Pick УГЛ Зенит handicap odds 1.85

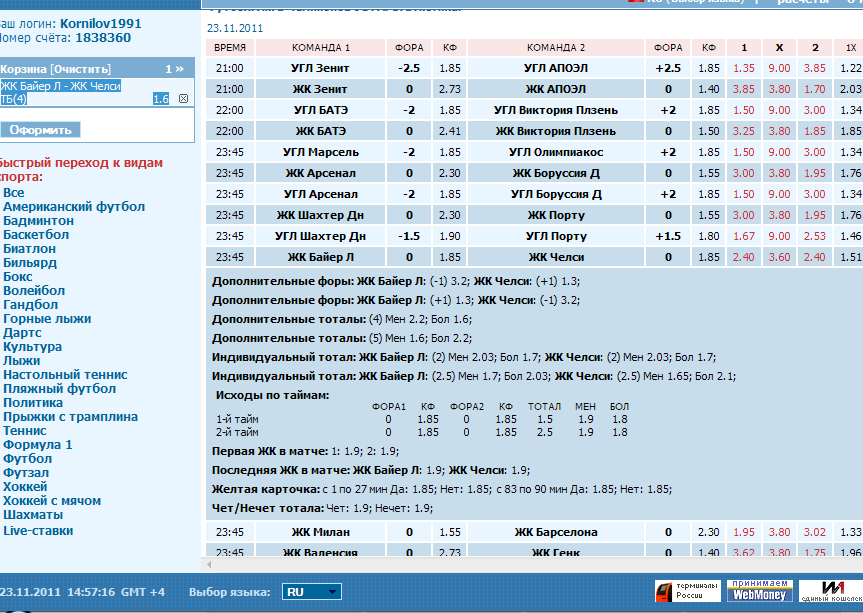(x=450, y=68)
